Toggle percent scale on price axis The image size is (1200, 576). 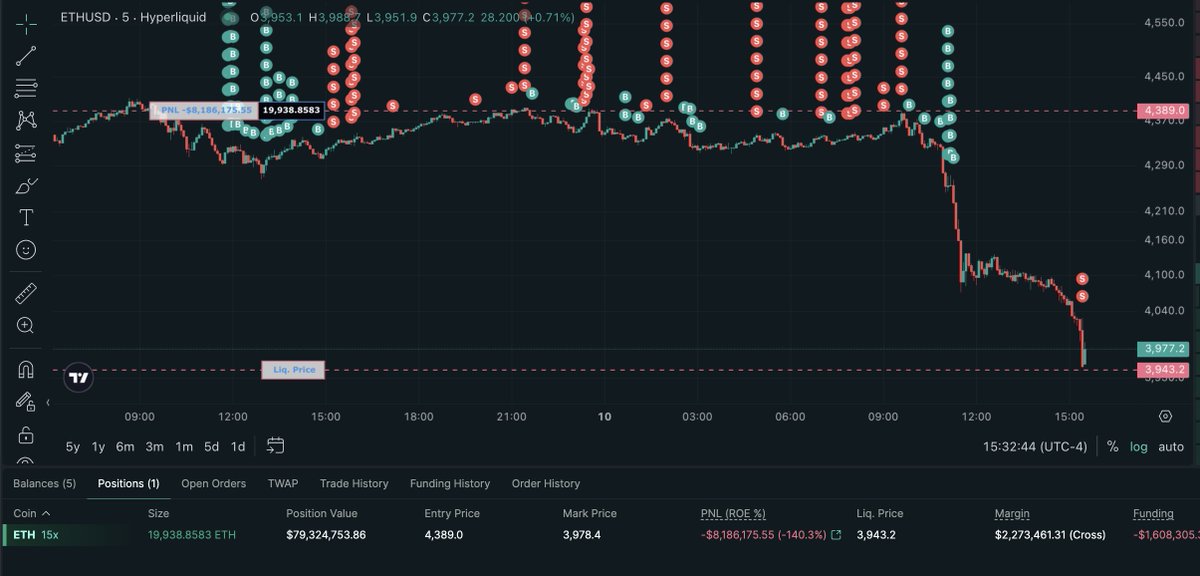tap(1112, 447)
